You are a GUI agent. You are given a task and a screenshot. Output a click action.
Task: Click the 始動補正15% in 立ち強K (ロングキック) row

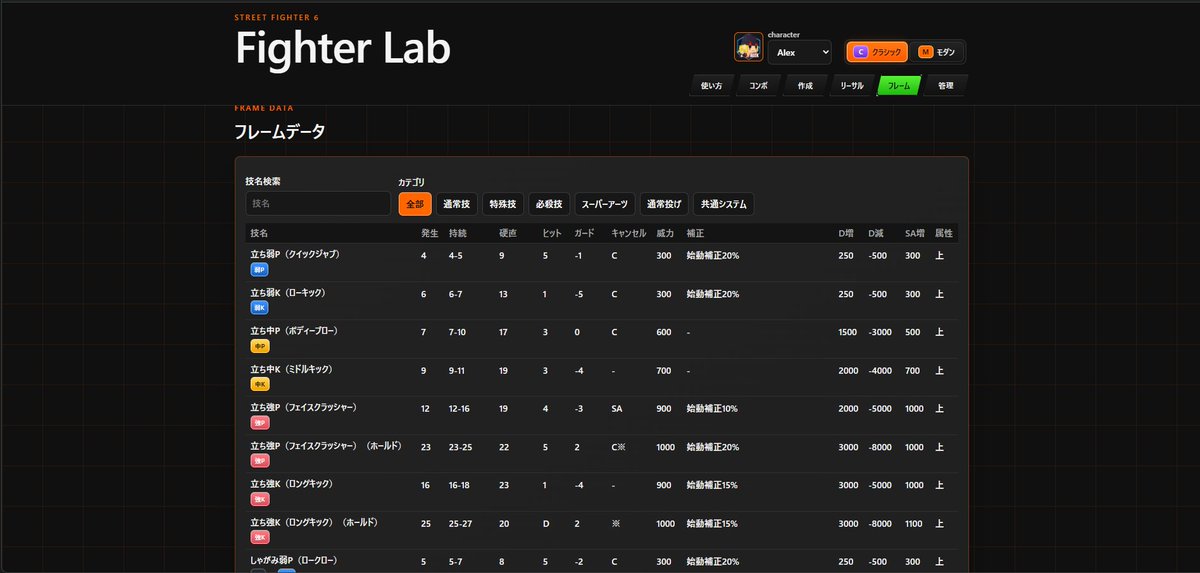(x=712, y=485)
